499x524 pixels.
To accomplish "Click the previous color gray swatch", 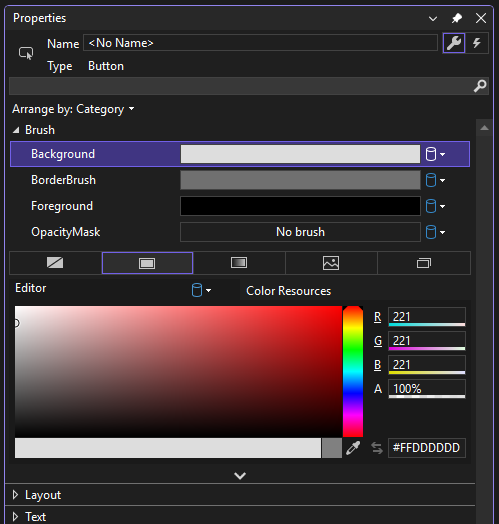I will click(332, 448).
